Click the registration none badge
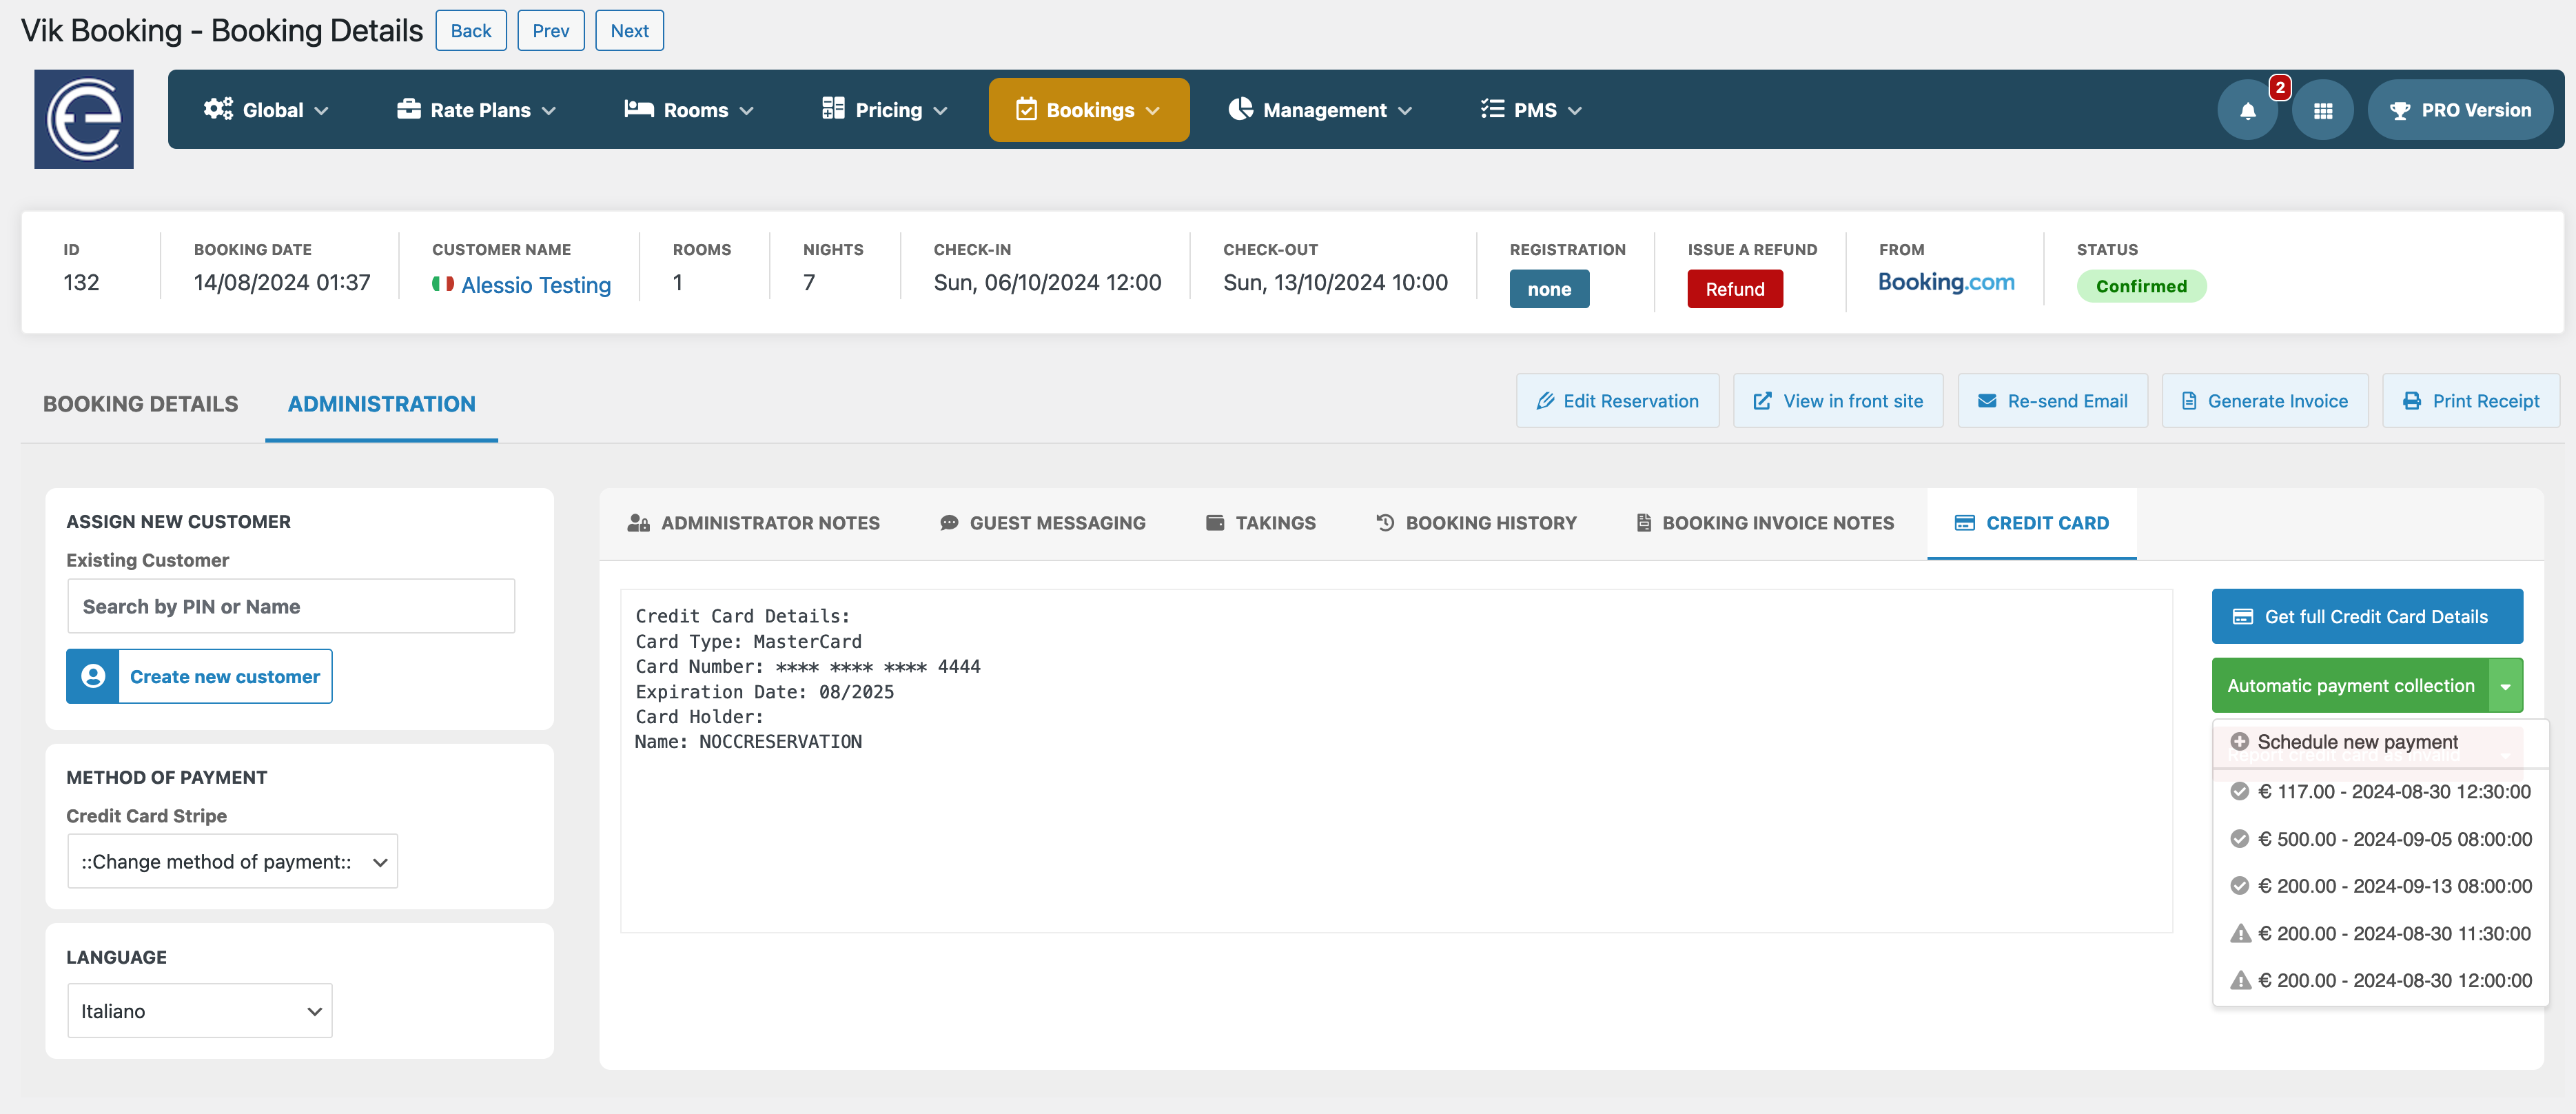The height and width of the screenshot is (1114, 2576). point(1548,289)
